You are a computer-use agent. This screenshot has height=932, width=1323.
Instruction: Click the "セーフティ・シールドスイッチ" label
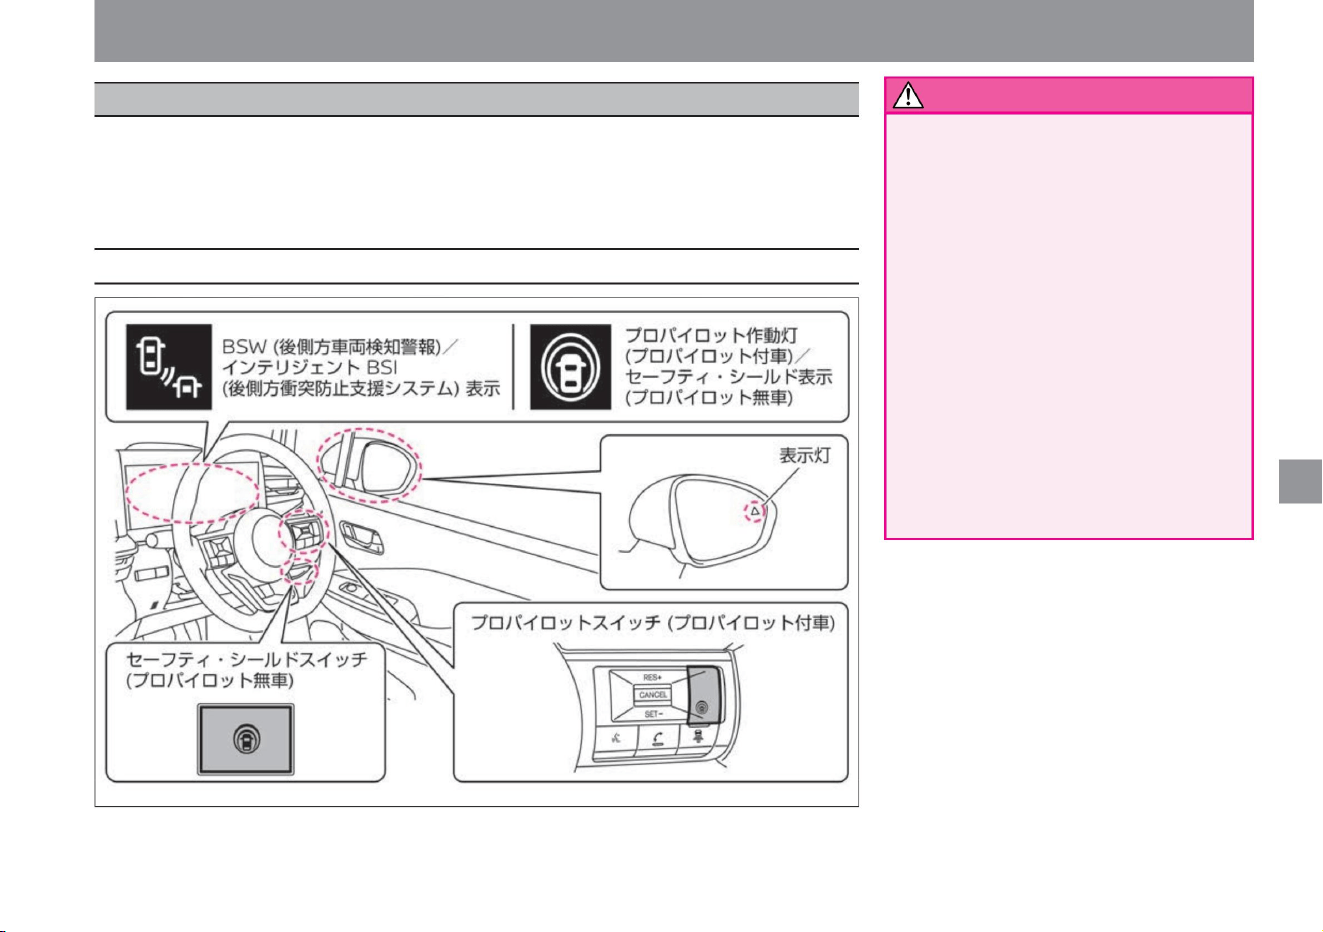(247, 660)
